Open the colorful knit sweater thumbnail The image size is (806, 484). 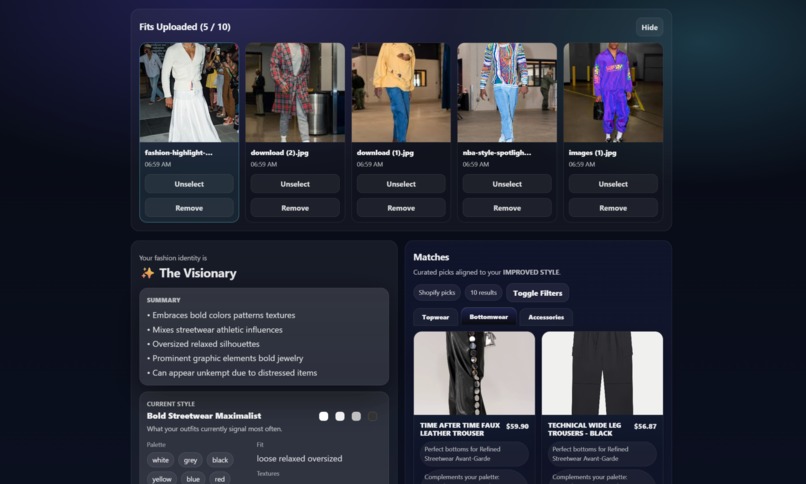pos(507,92)
